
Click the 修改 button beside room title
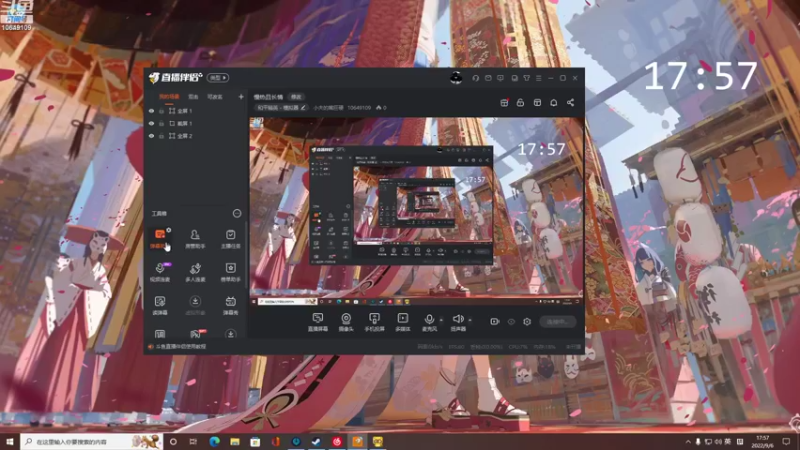(x=296, y=97)
